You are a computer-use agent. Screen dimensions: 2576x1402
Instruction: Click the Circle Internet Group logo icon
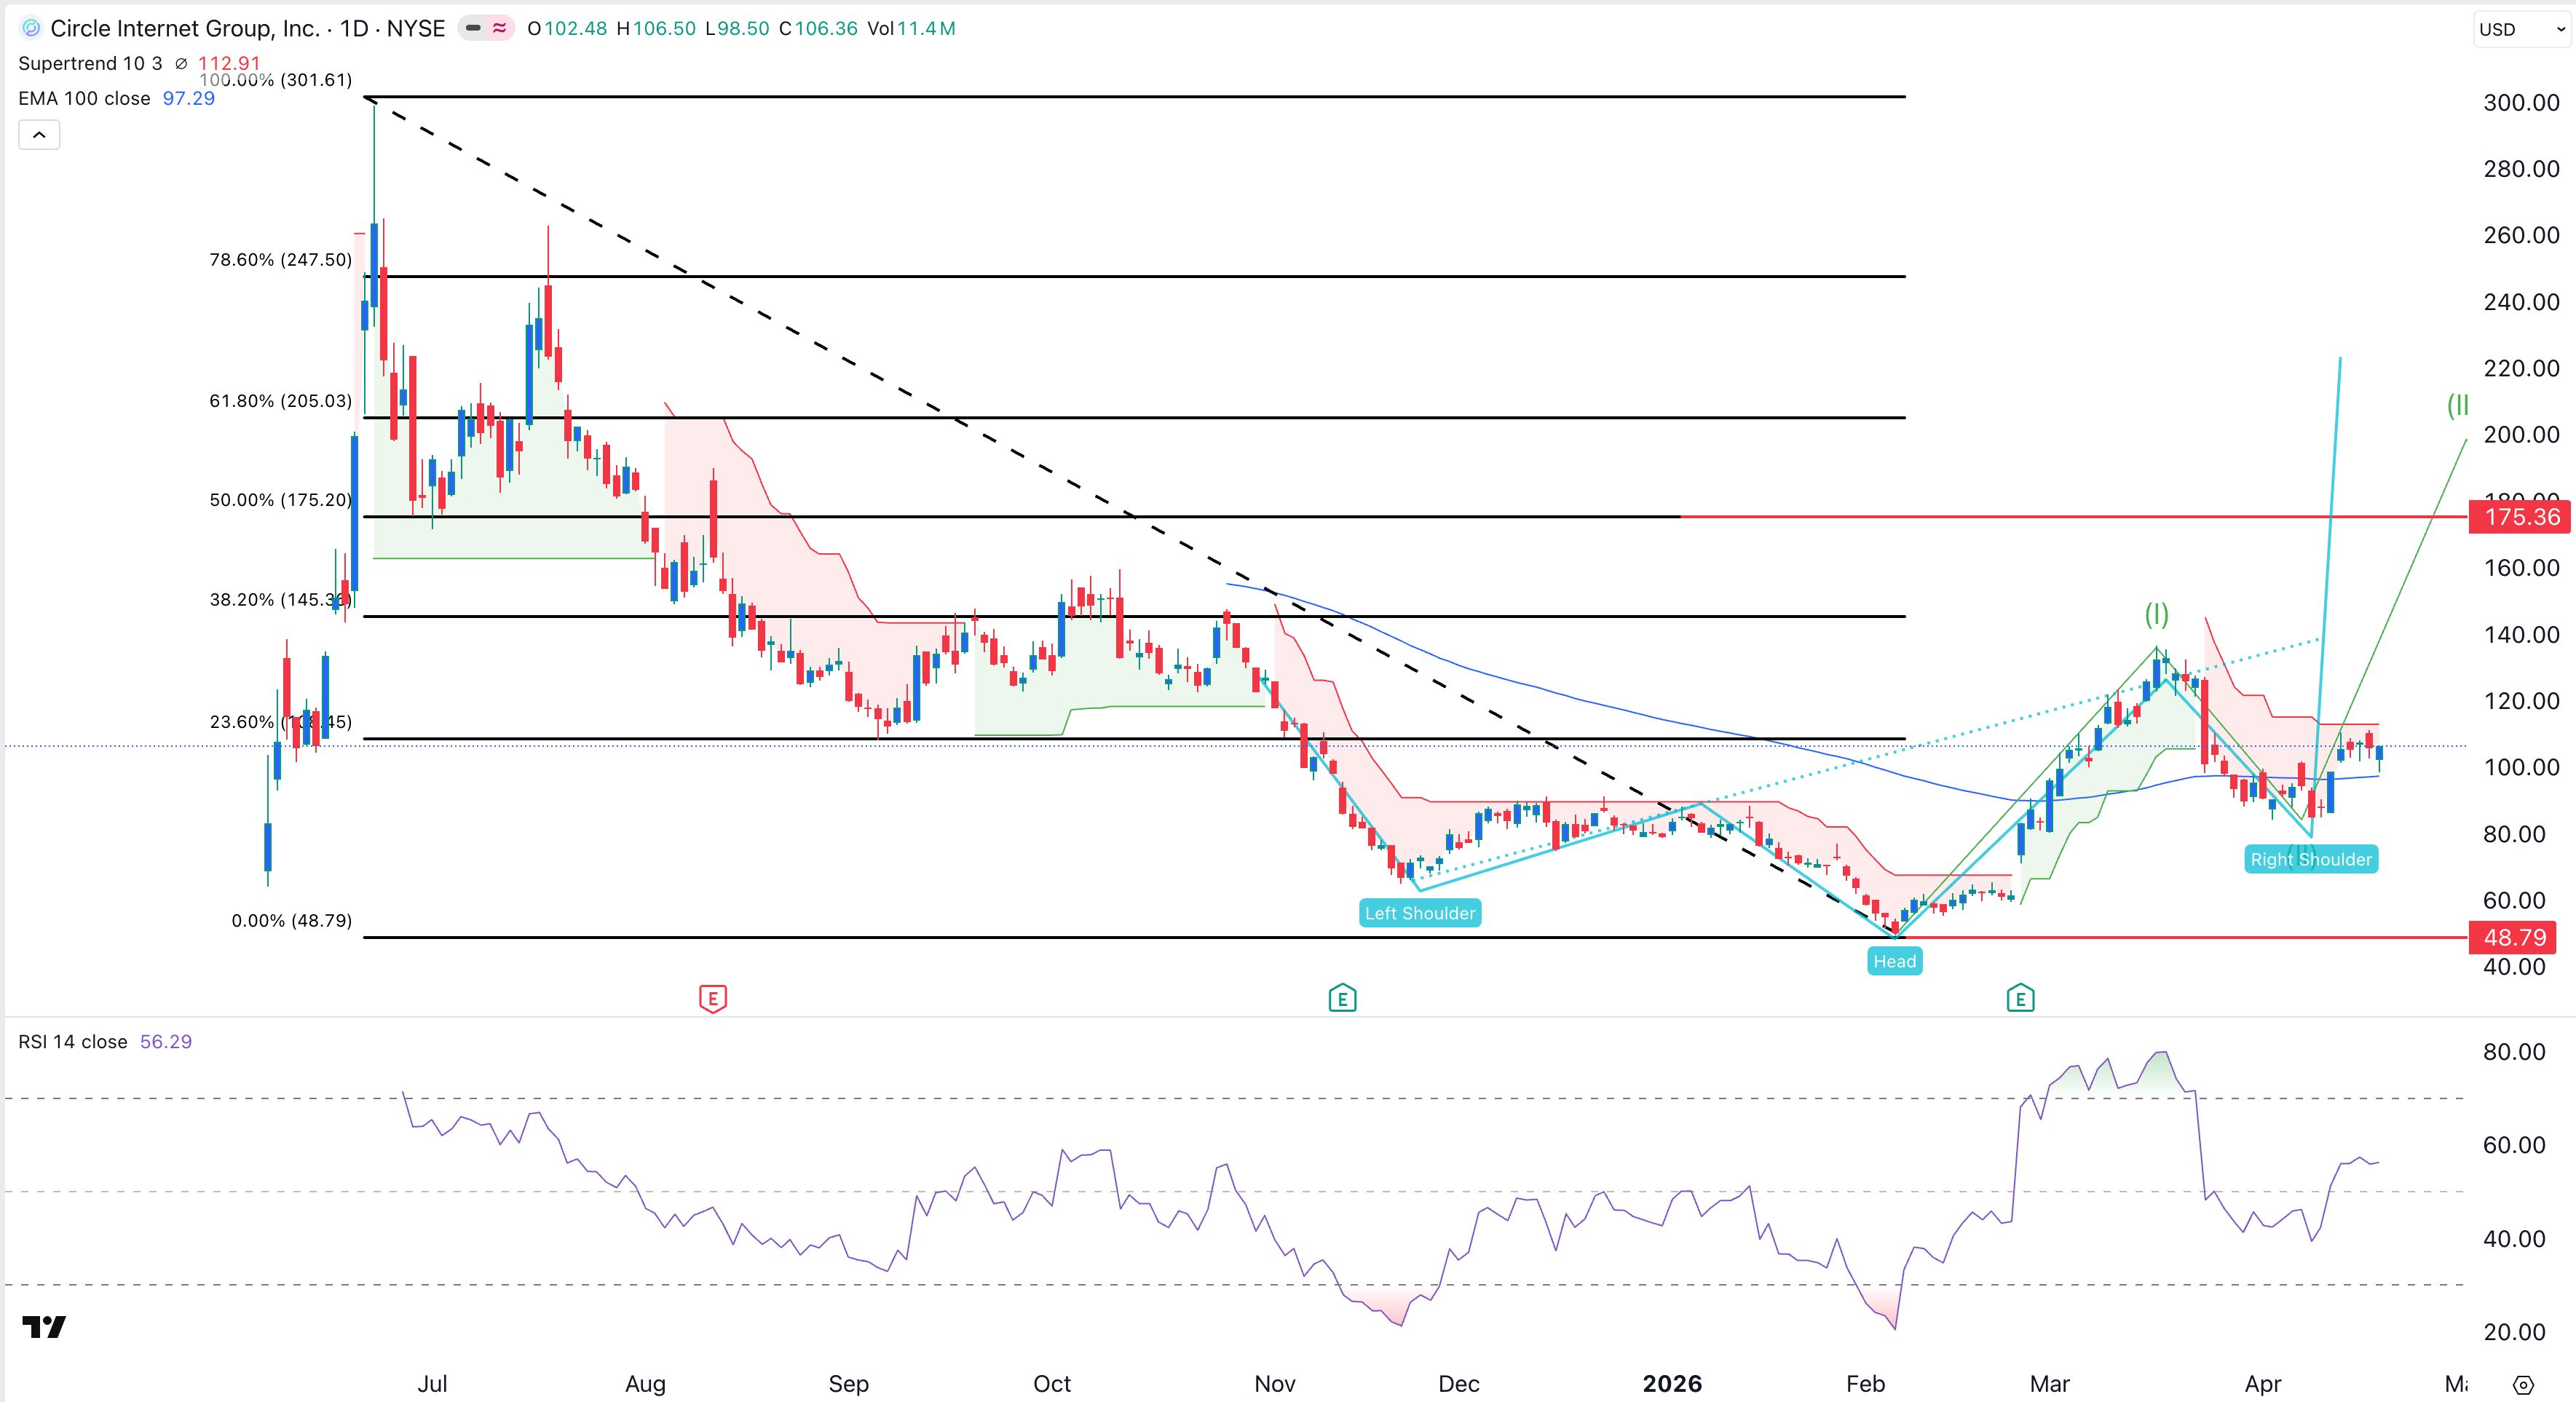31,28
